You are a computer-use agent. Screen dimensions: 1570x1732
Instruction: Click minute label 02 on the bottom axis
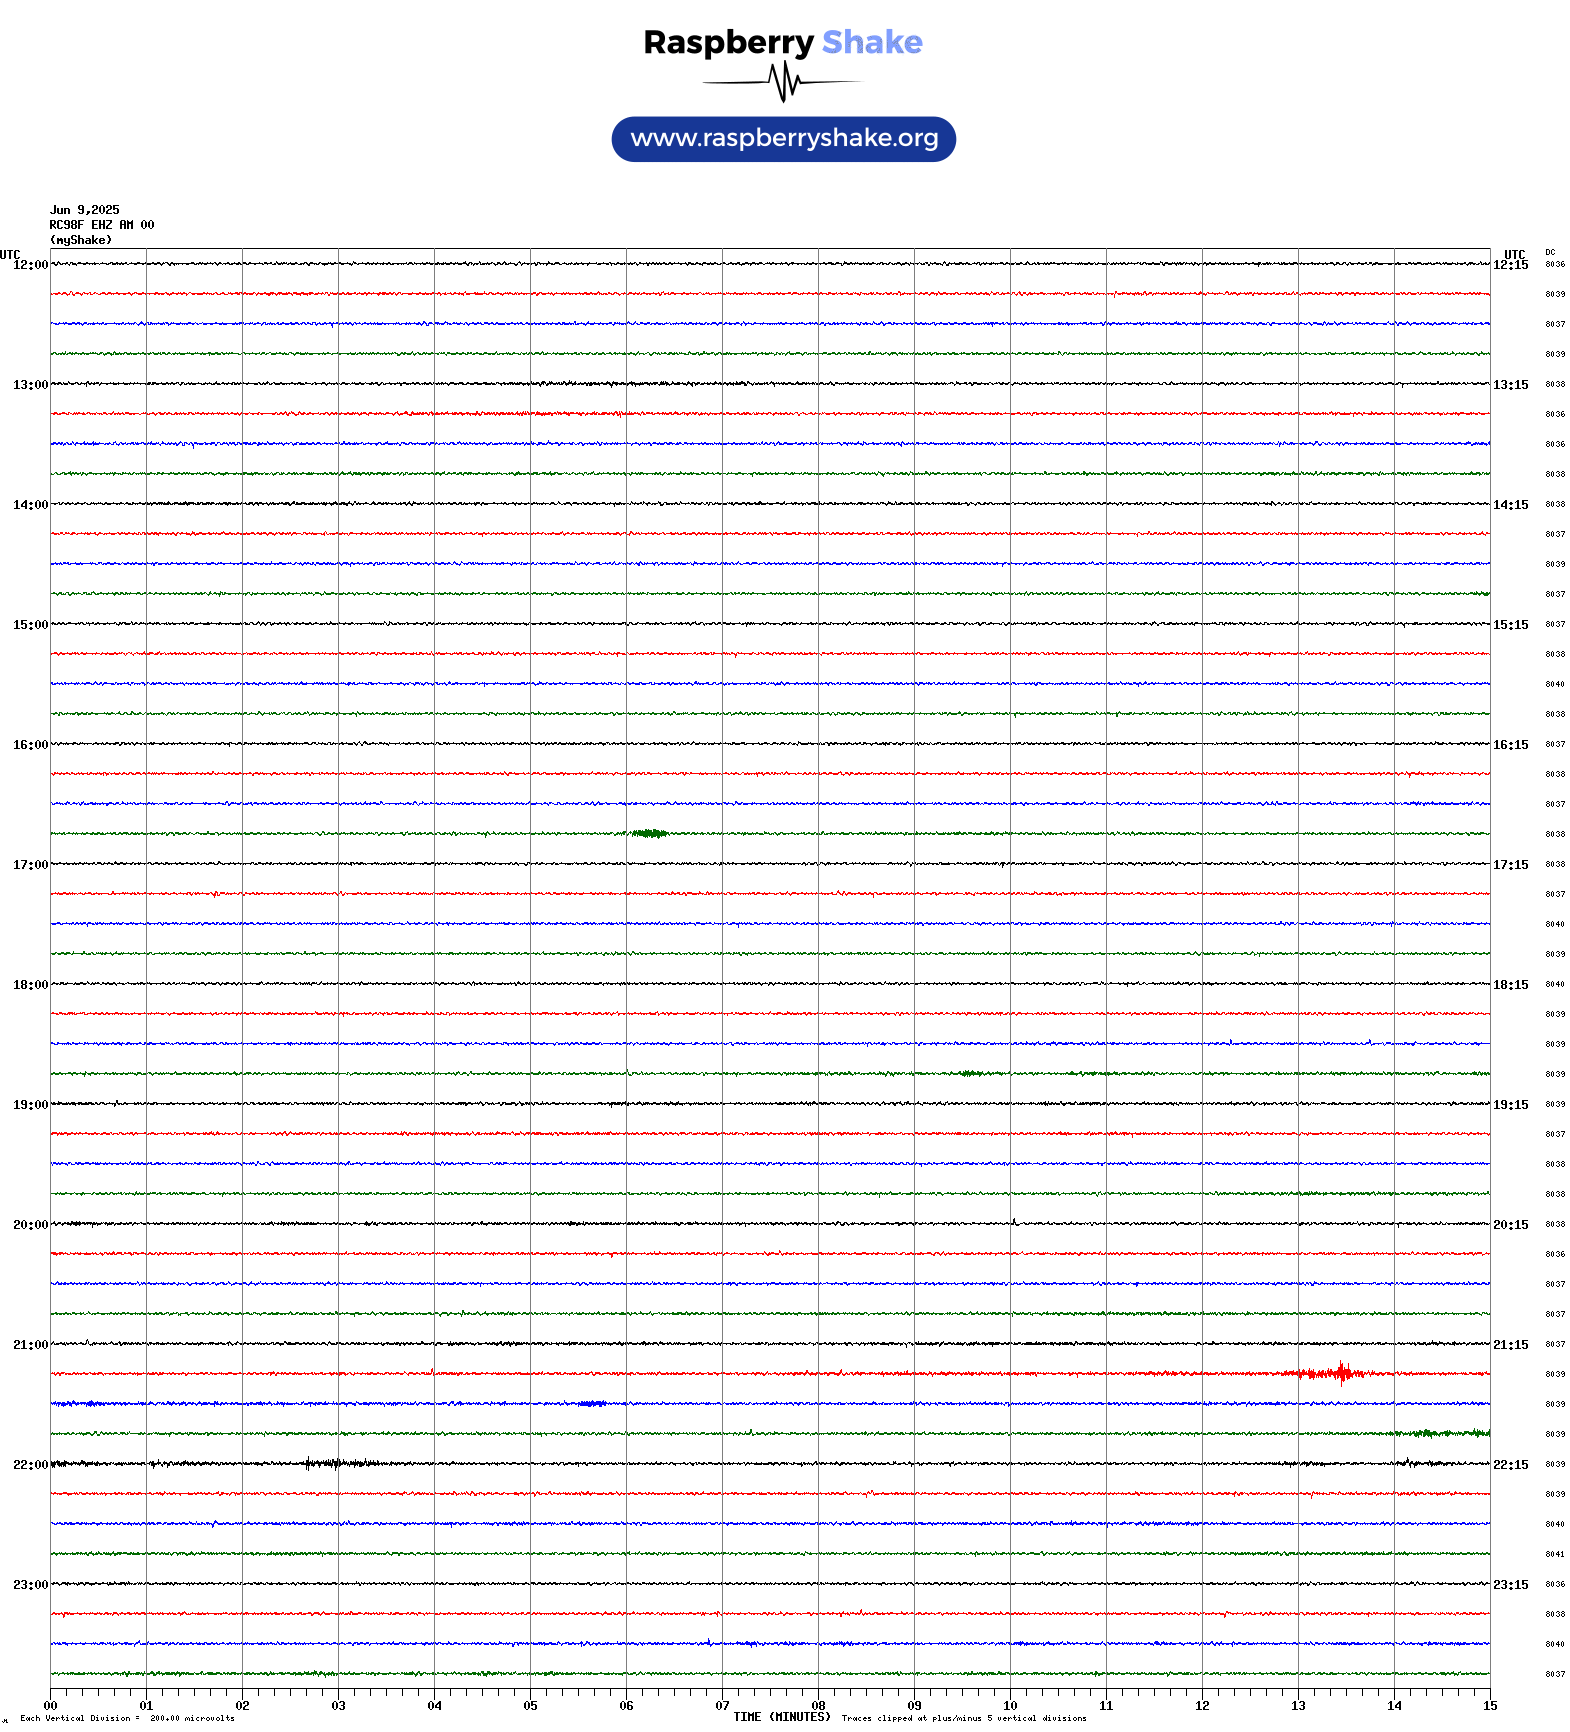[242, 1706]
